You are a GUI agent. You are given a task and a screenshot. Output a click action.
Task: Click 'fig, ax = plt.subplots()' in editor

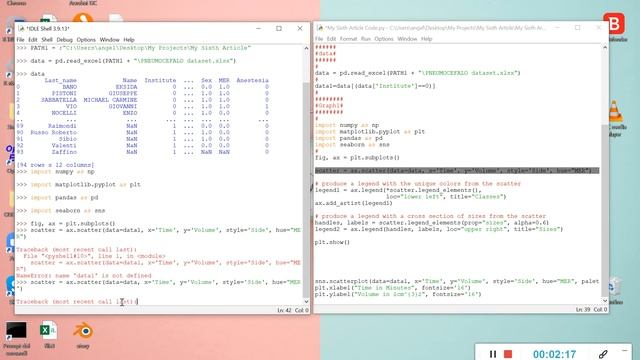click(x=357, y=158)
